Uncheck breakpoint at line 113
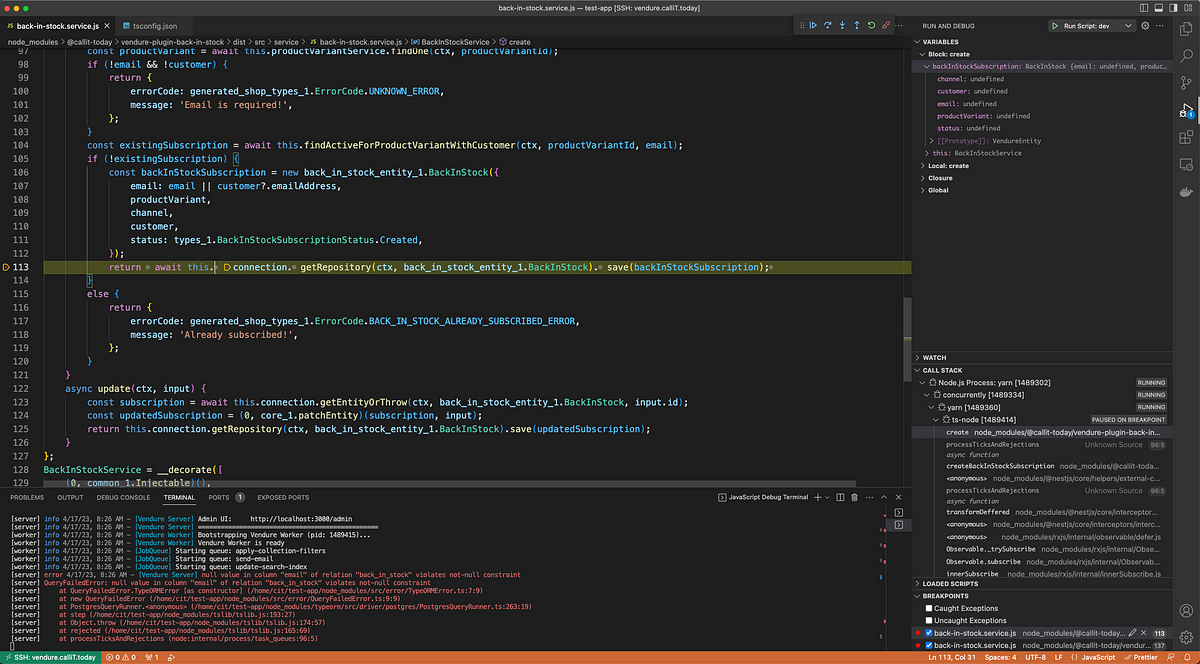Viewport: 1200px width, 664px height. [929, 633]
